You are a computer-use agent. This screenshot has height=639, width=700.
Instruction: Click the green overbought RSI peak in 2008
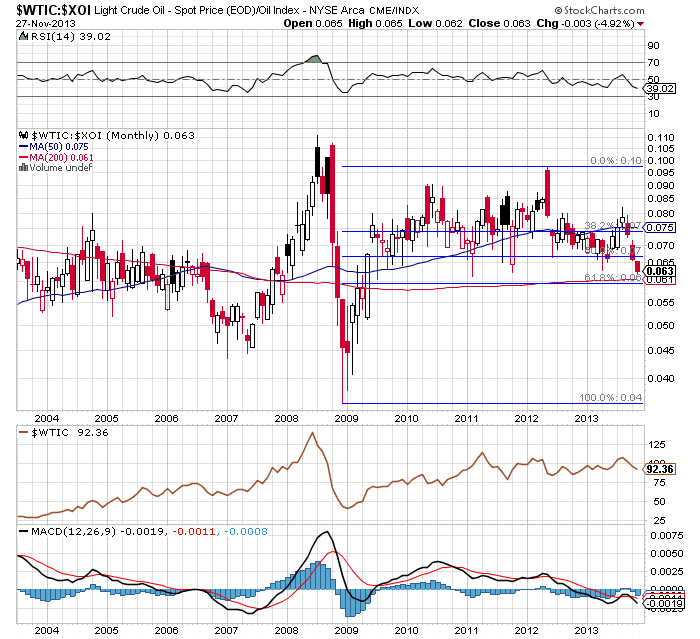click(315, 59)
